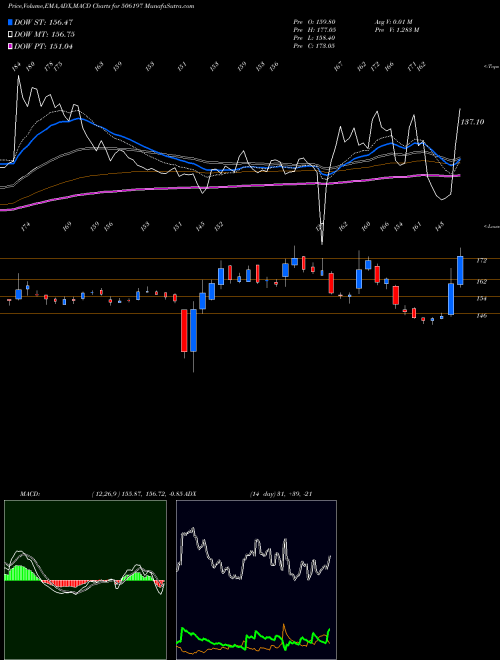
Task: Click the 'Pre H: 177.05' high value
Action: pos(314,30)
